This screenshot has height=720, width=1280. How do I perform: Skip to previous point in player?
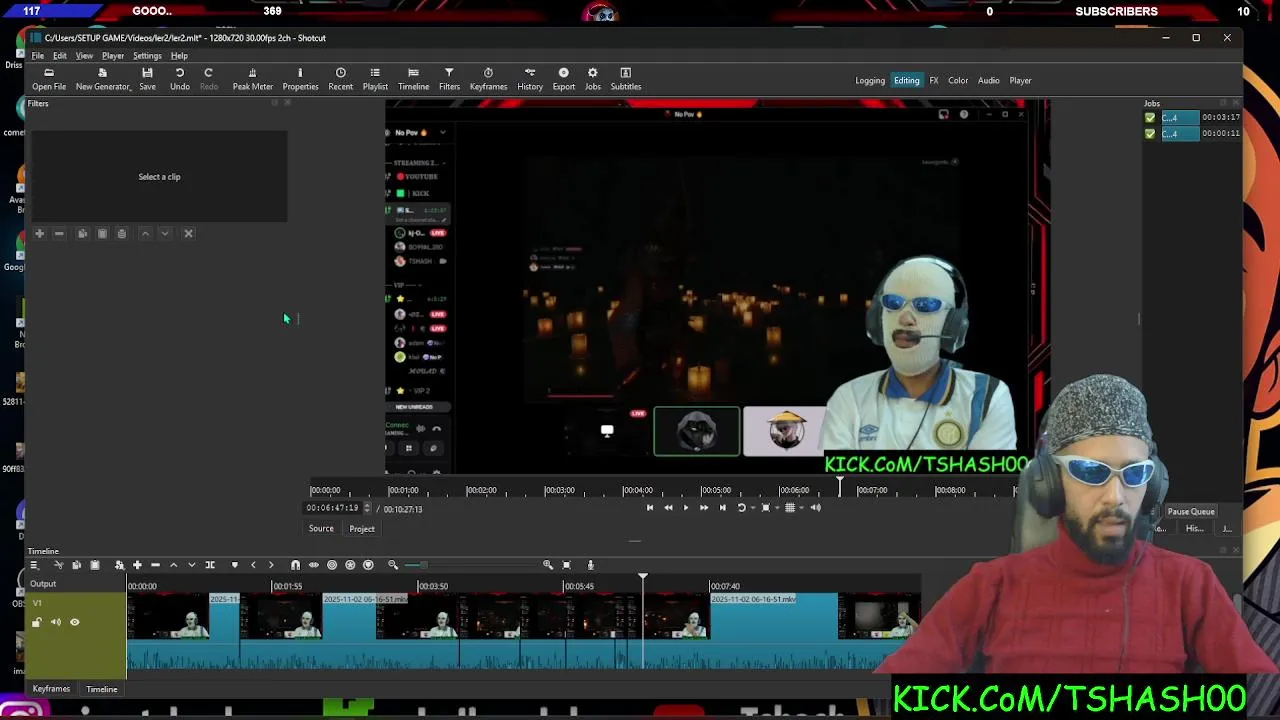point(650,508)
